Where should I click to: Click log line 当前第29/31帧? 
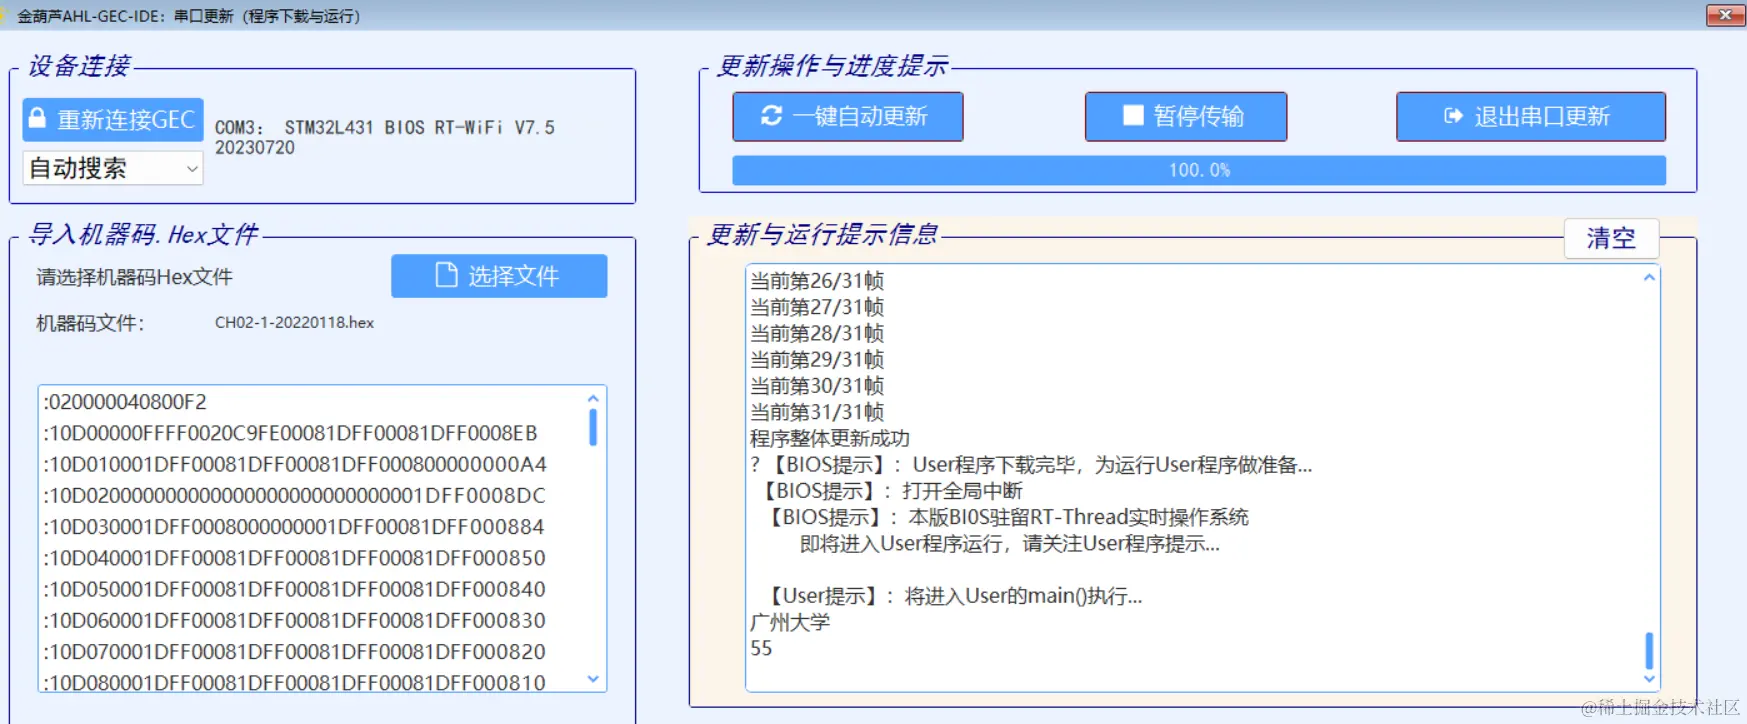tap(817, 359)
